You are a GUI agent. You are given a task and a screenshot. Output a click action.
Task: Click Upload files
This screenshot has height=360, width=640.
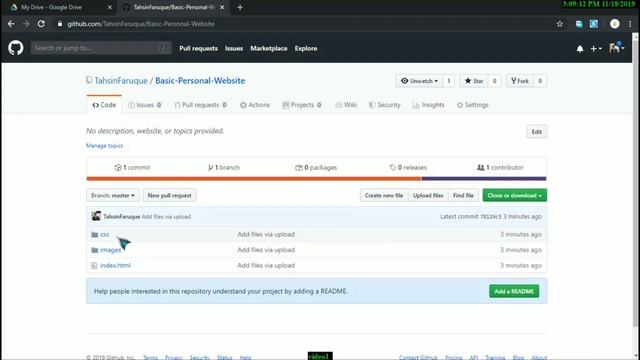pyautogui.click(x=428, y=196)
